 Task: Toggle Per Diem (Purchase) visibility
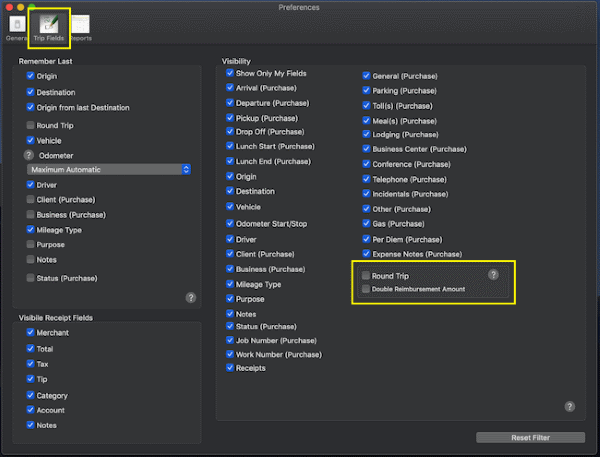[367, 240]
